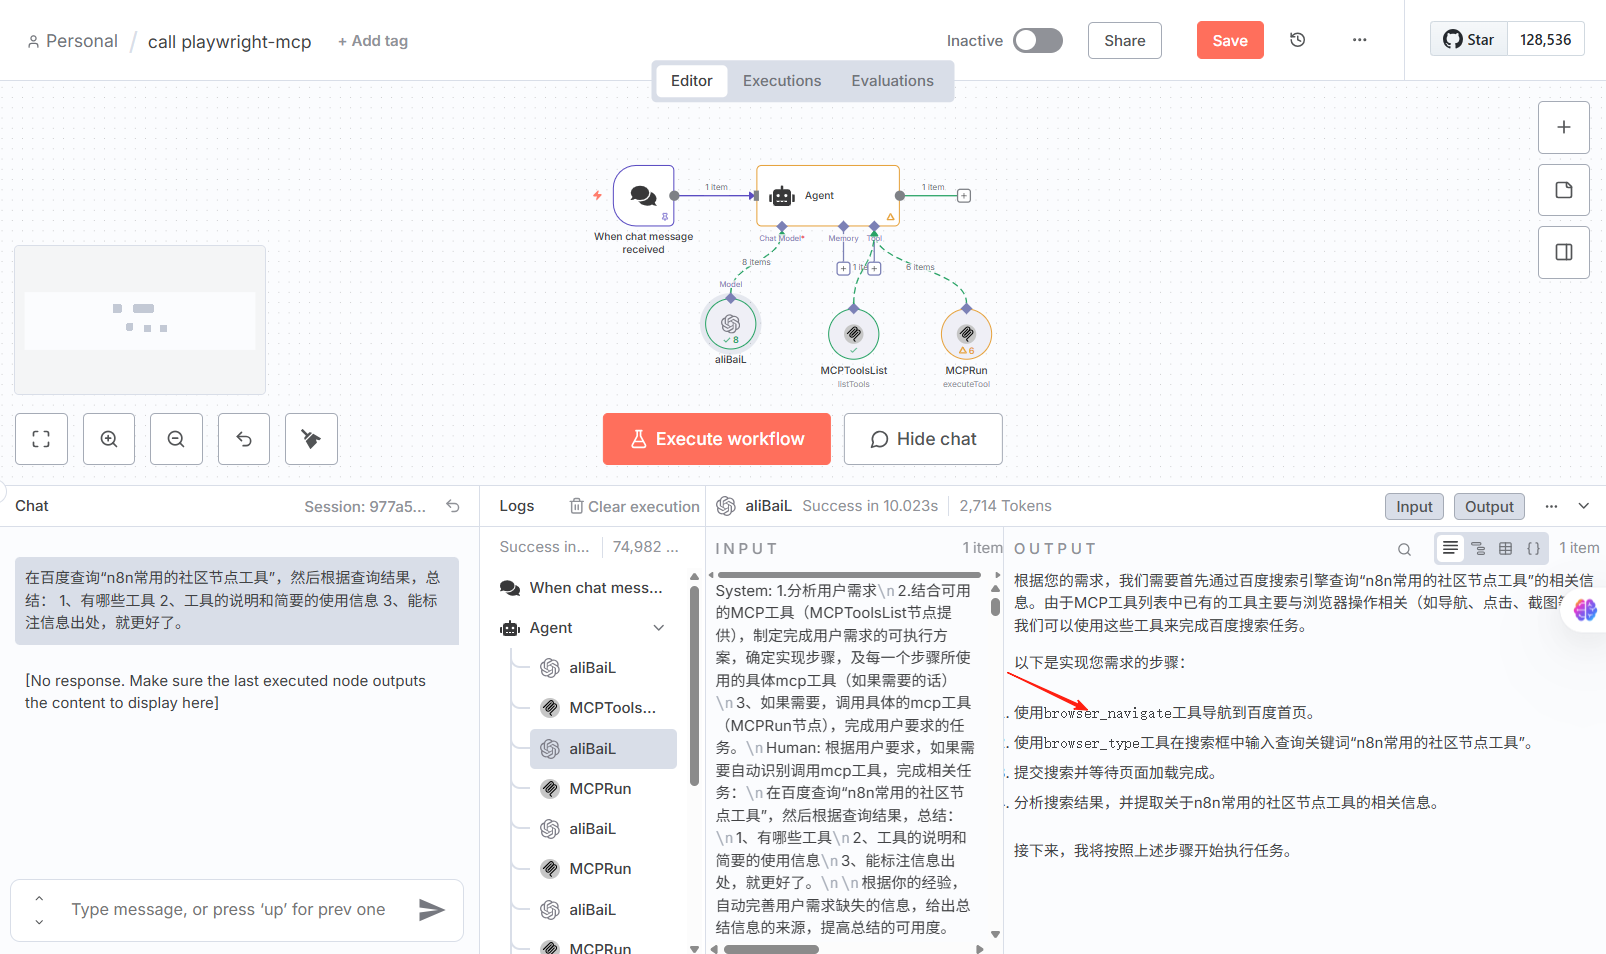Select the chat trigger node on canvas

[x=643, y=196]
